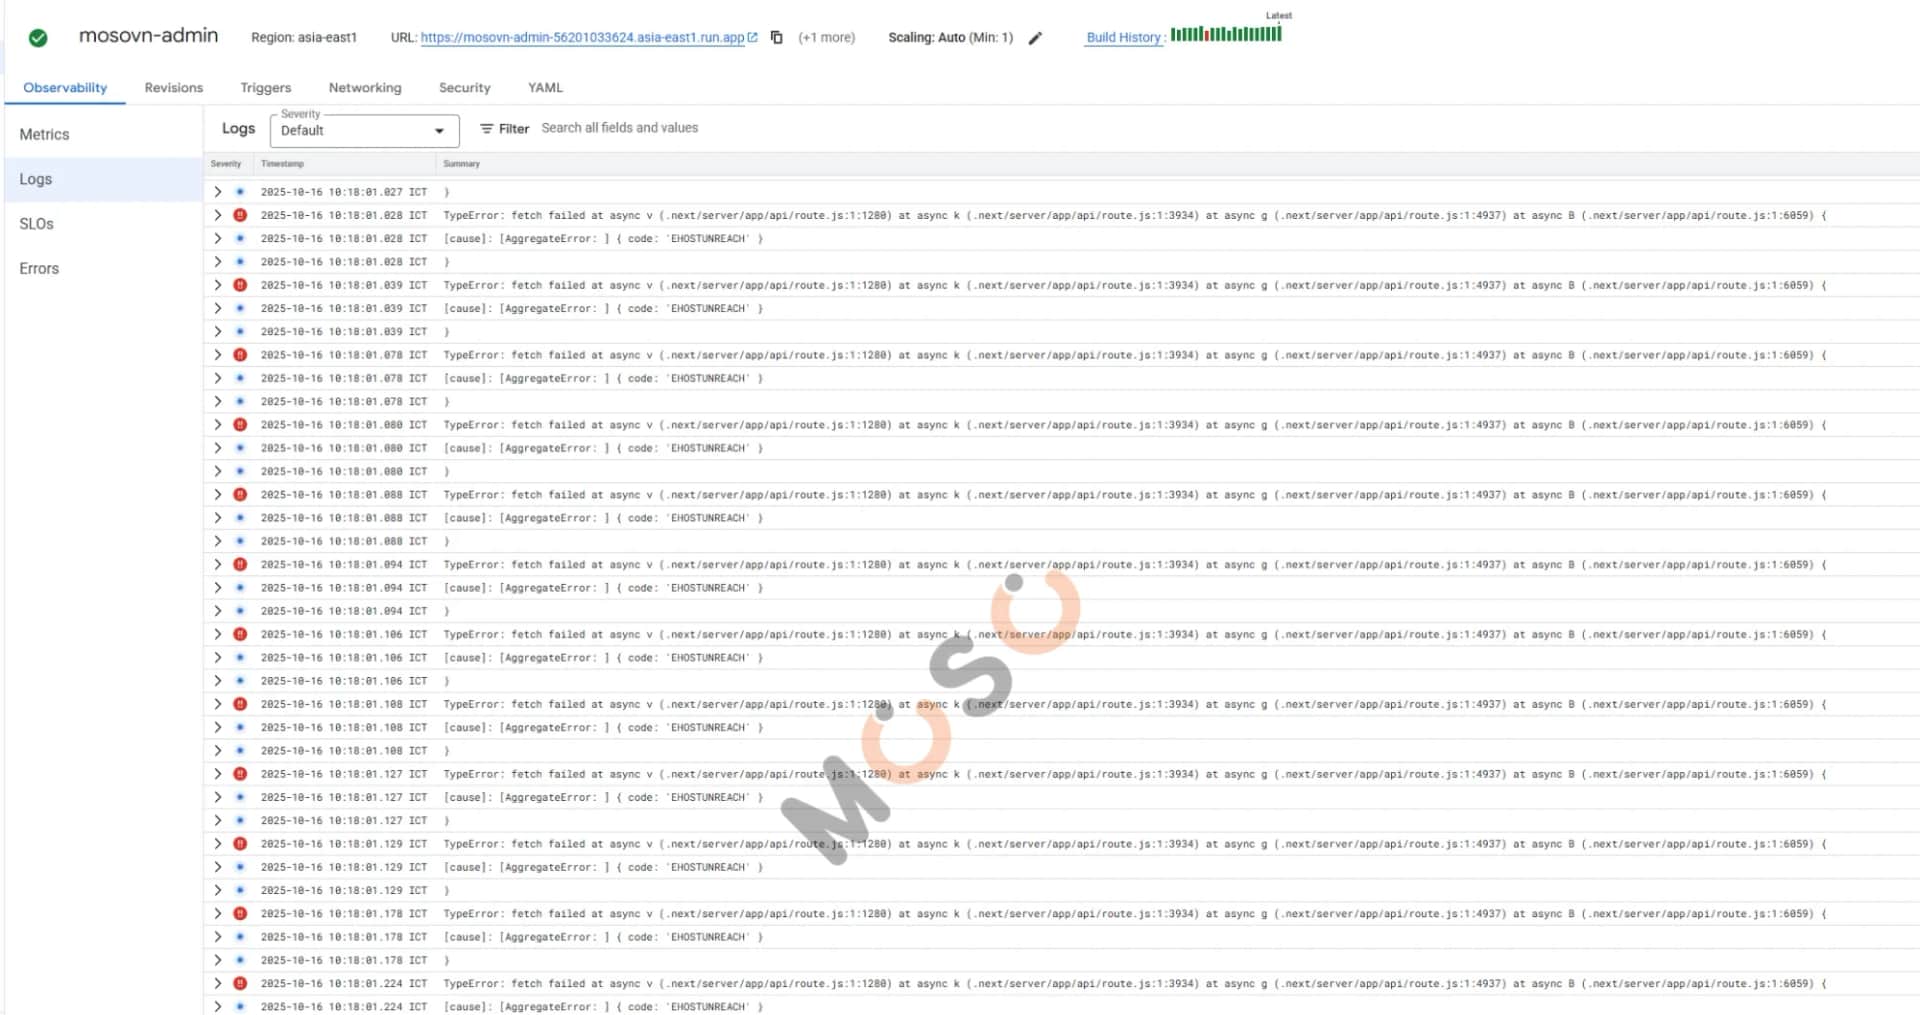Image resolution: width=1920 pixels, height=1015 pixels.
Task: Click the red error icon at 10:18:01.039
Action: coord(240,285)
